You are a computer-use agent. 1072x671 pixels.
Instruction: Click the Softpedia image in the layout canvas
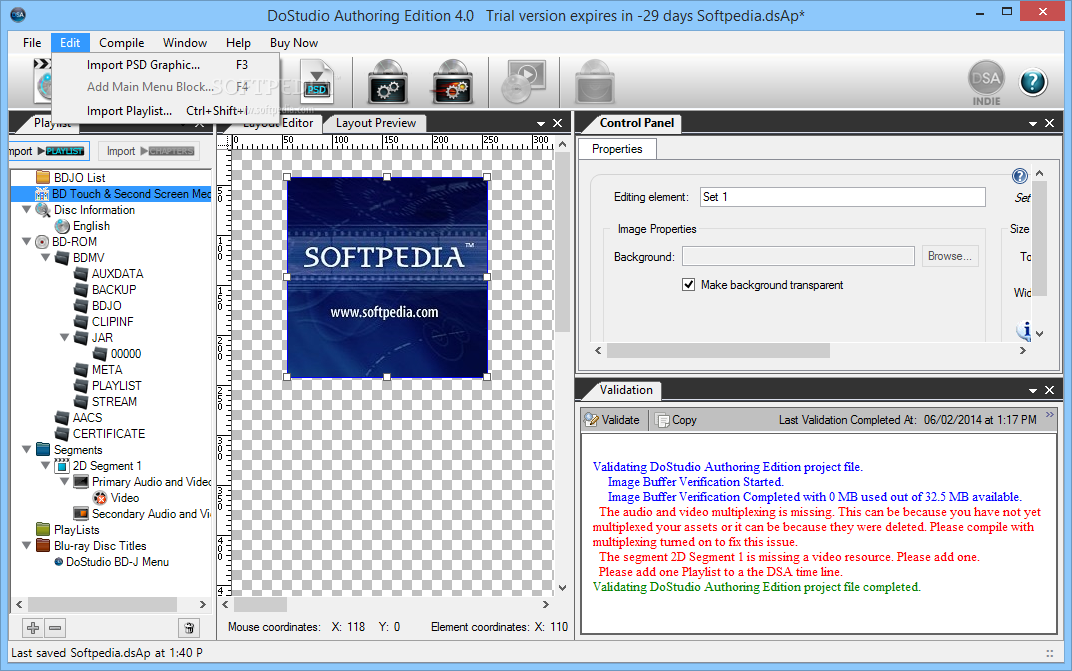click(387, 277)
